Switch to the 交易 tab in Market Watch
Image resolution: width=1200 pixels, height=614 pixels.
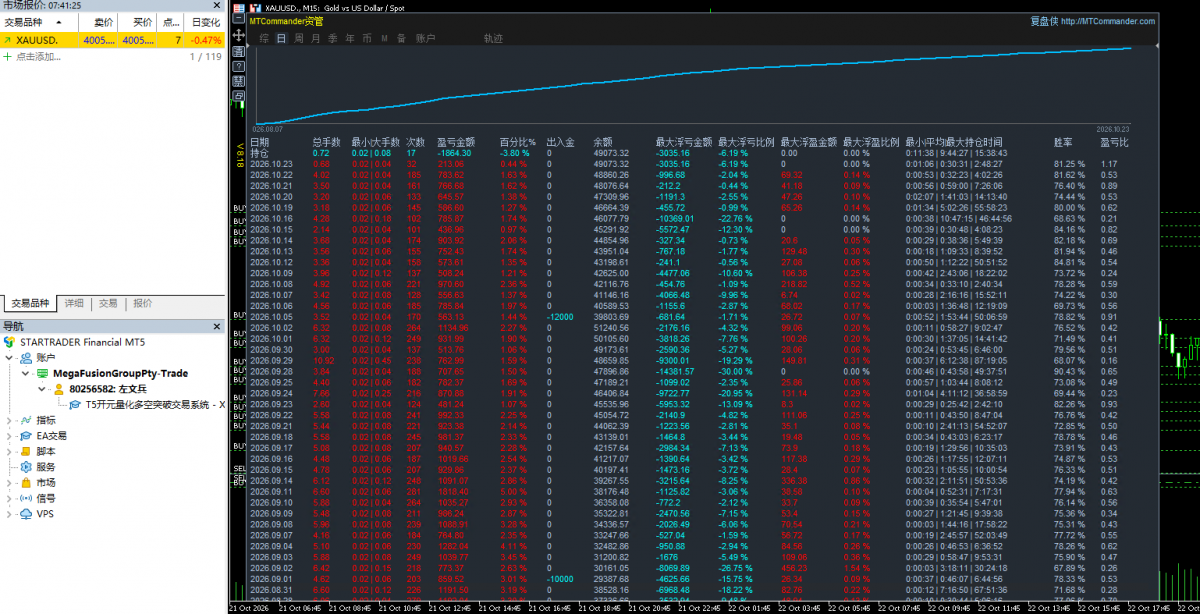click(108, 303)
